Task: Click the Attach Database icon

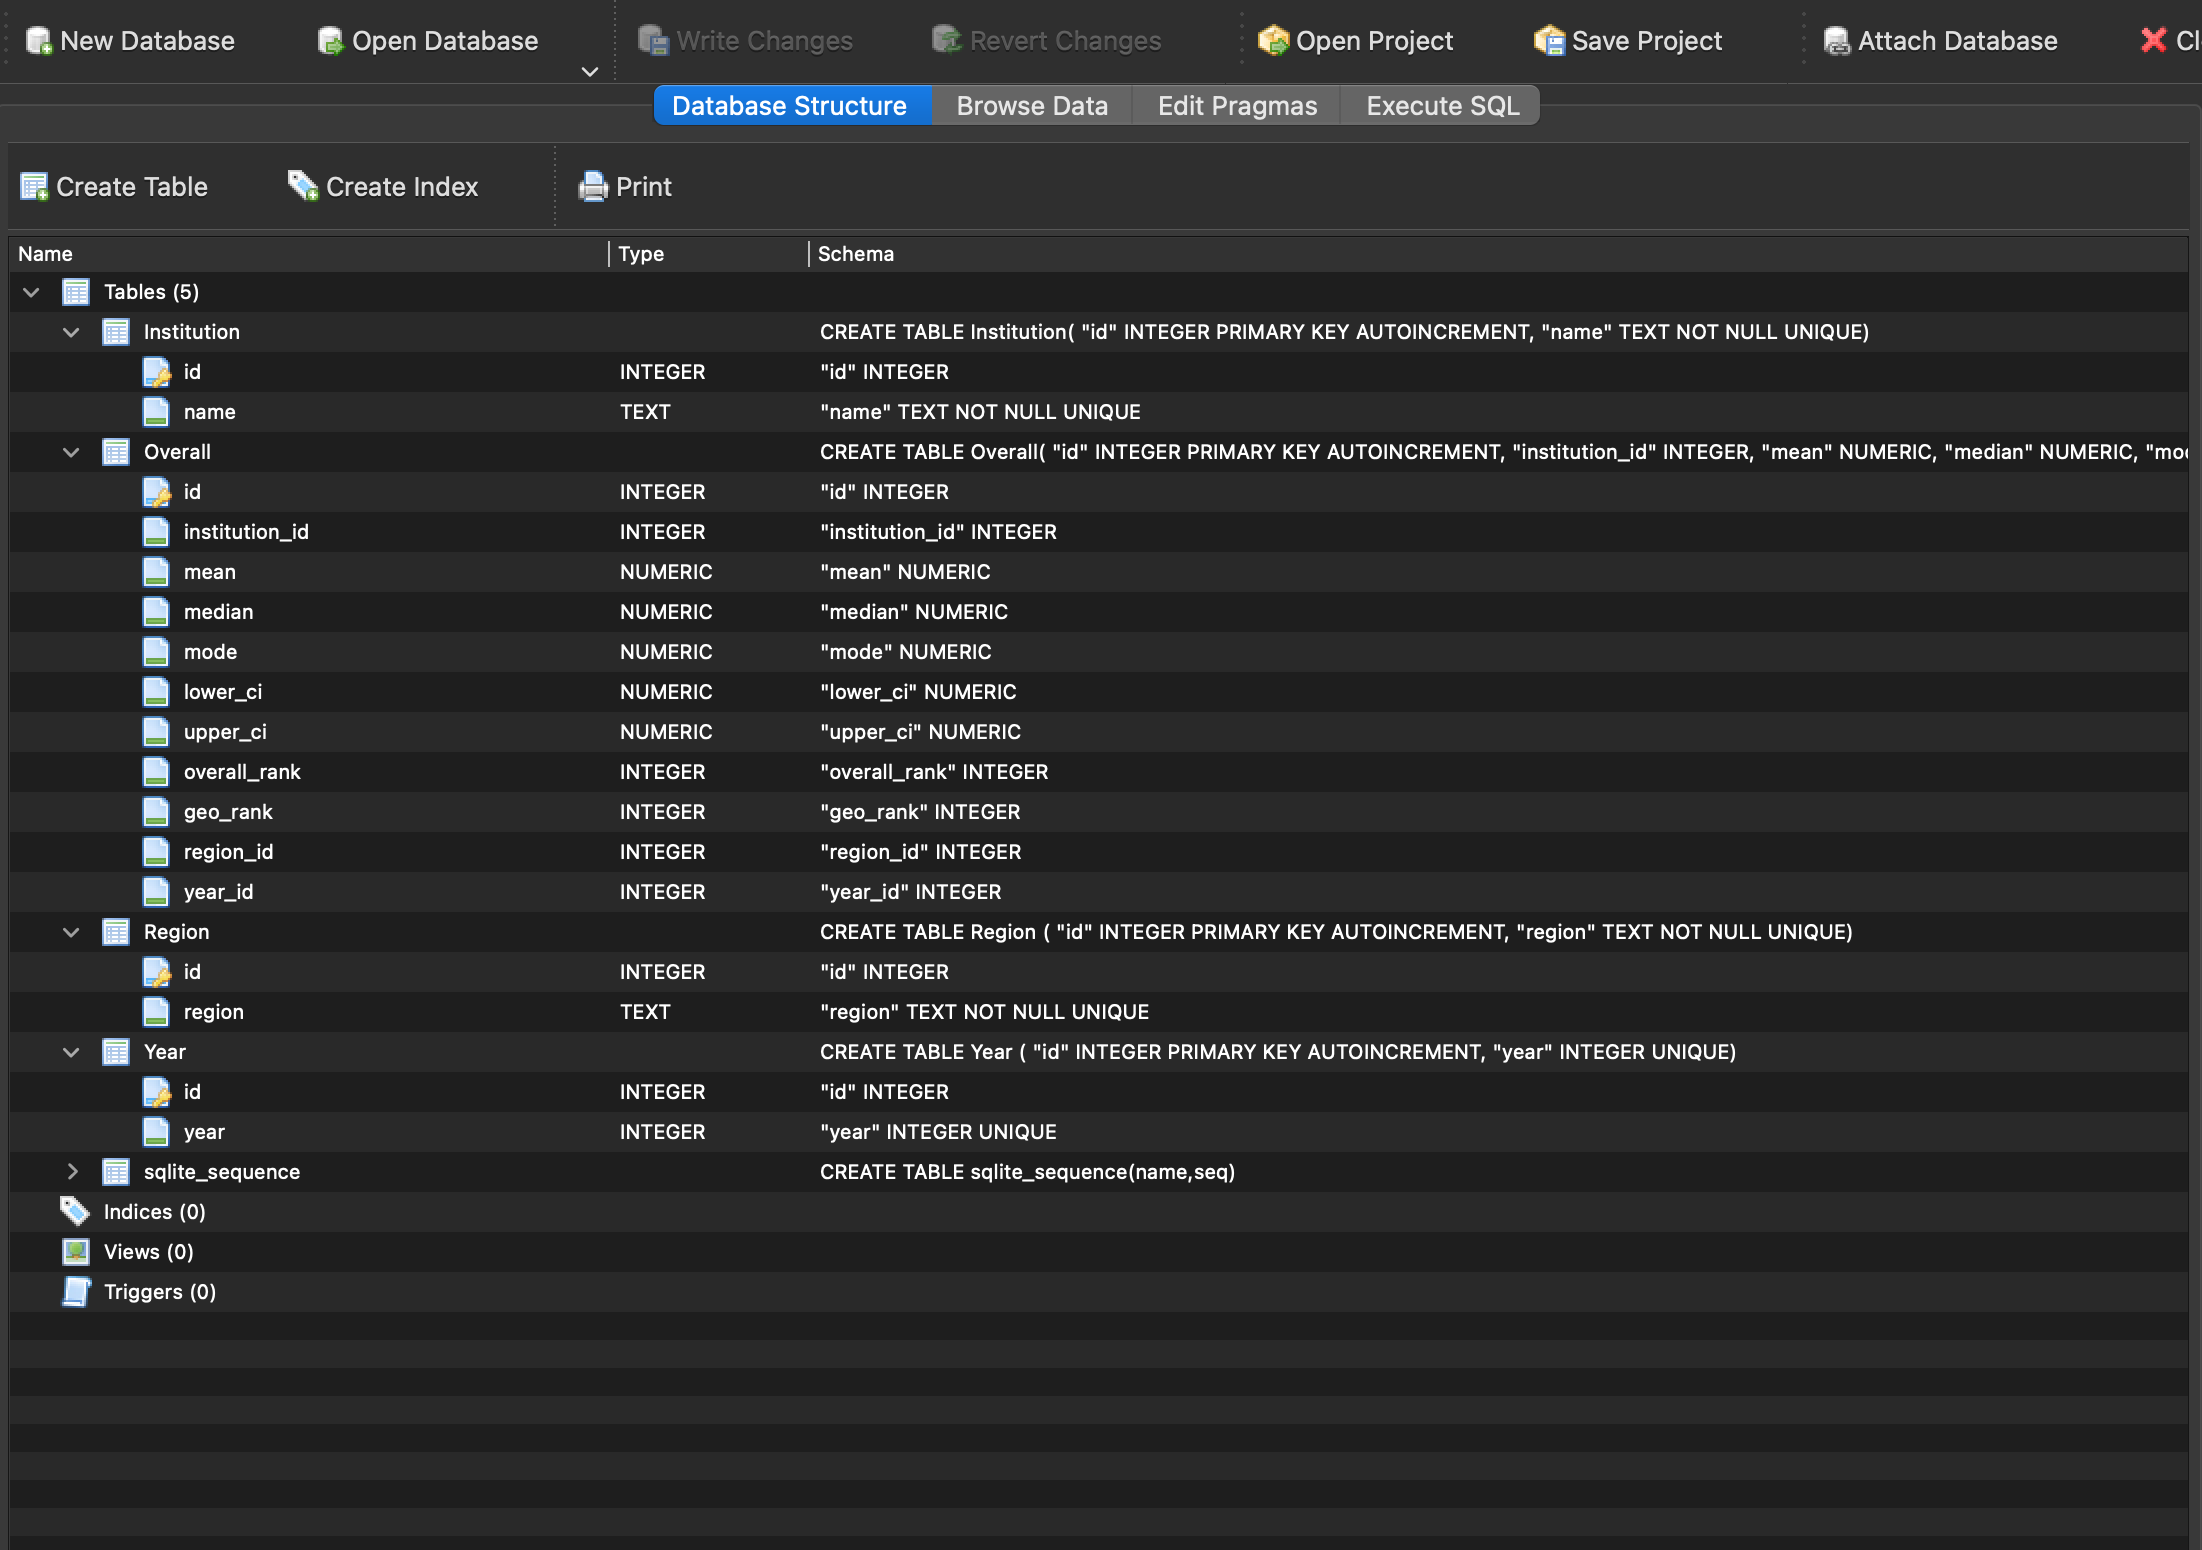Action: click(x=1836, y=41)
